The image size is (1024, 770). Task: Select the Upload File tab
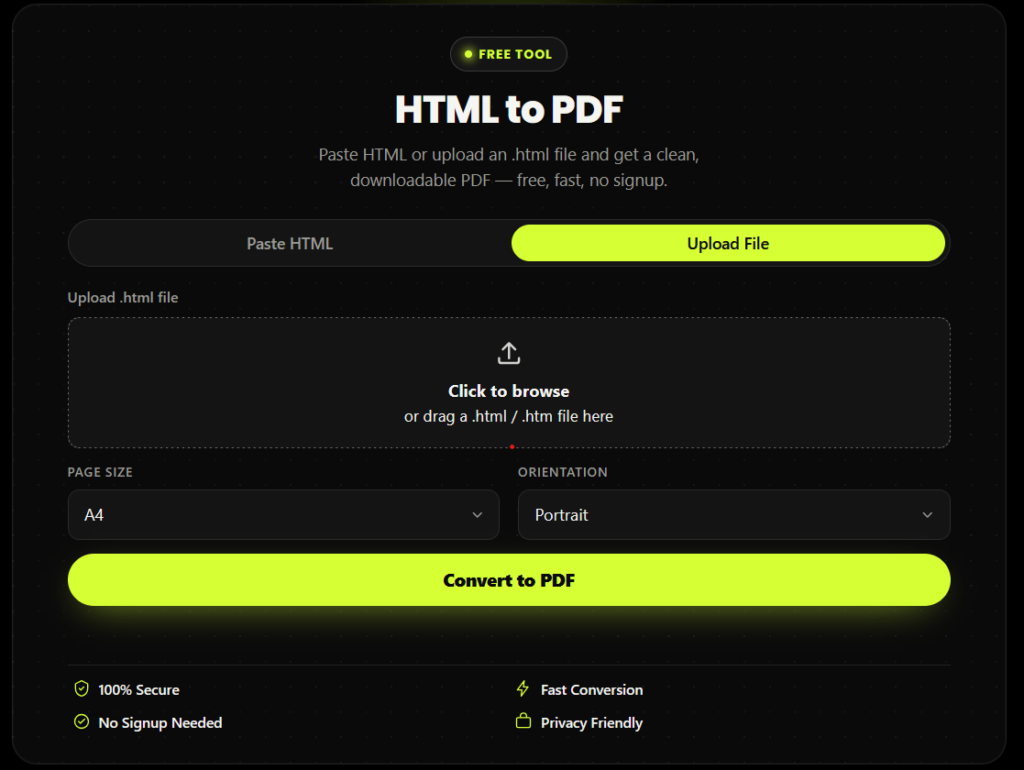(x=728, y=244)
